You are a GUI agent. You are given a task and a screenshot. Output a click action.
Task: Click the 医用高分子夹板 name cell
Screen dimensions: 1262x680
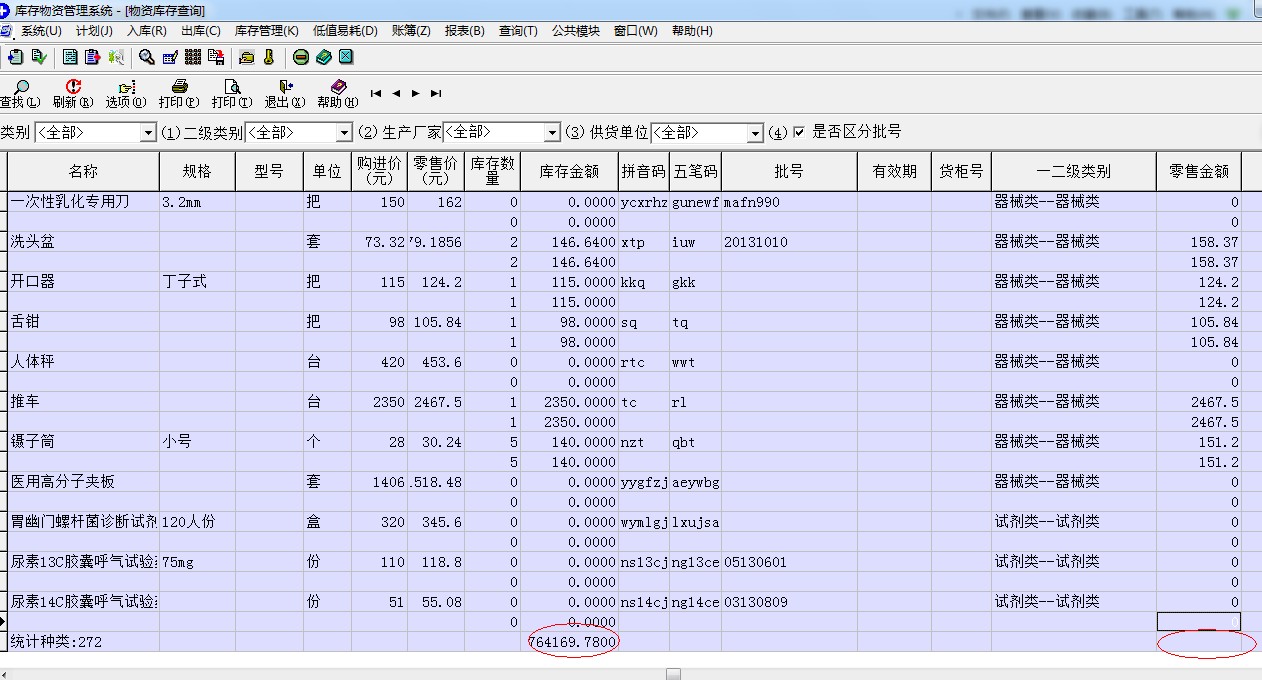pos(83,482)
